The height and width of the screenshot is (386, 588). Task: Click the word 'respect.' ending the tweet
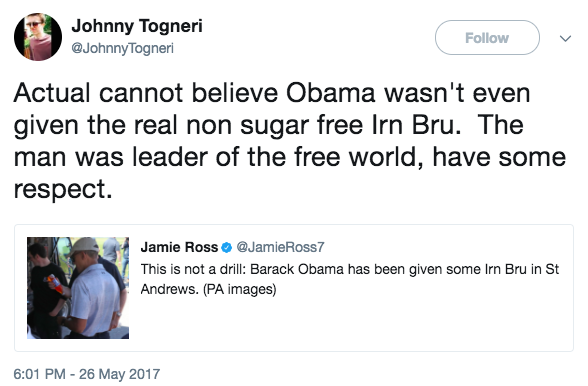click(63, 189)
